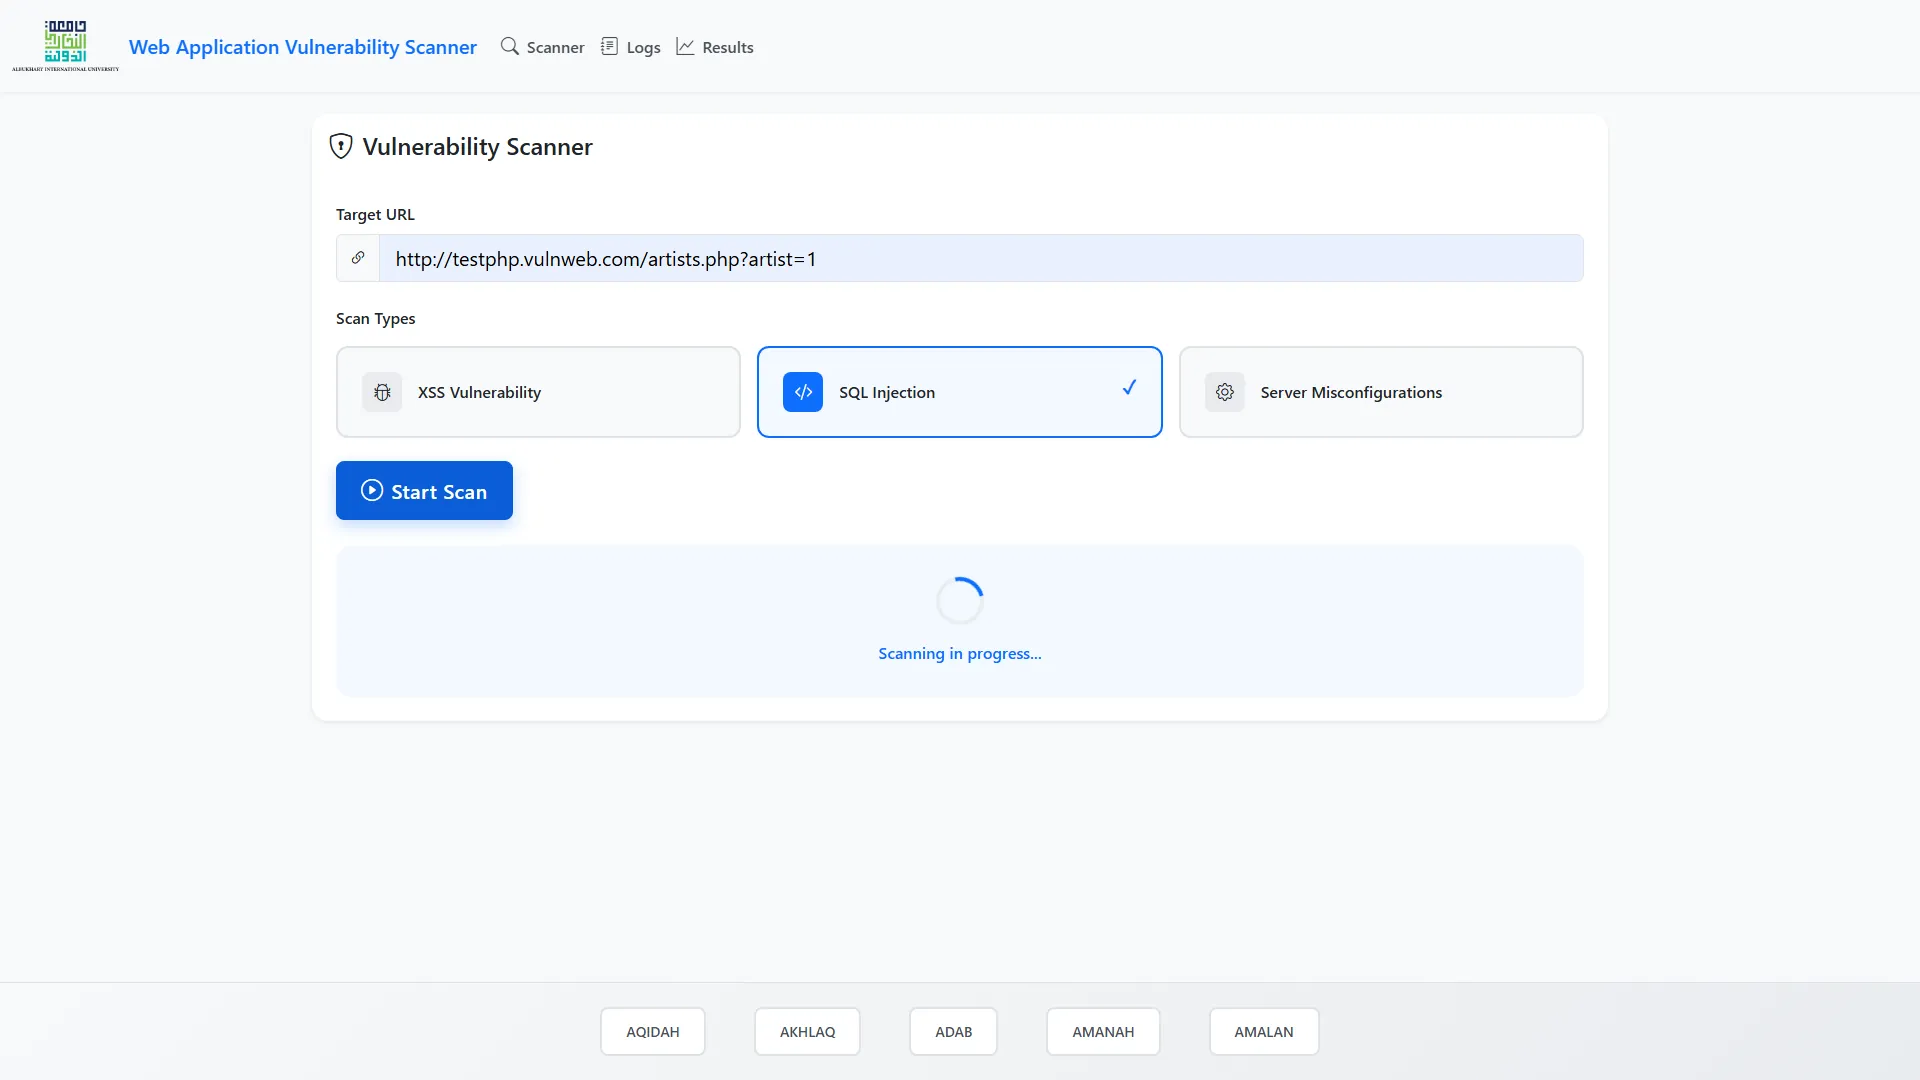Screen dimensions: 1920x1080
Task: Open the Scanner nav item
Action: pos(542,47)
